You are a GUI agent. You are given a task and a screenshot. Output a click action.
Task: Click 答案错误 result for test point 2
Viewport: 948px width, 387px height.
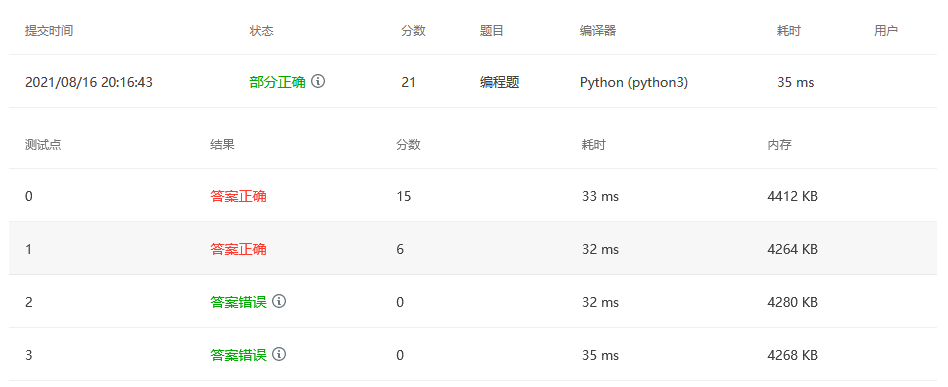click(238, 302)
